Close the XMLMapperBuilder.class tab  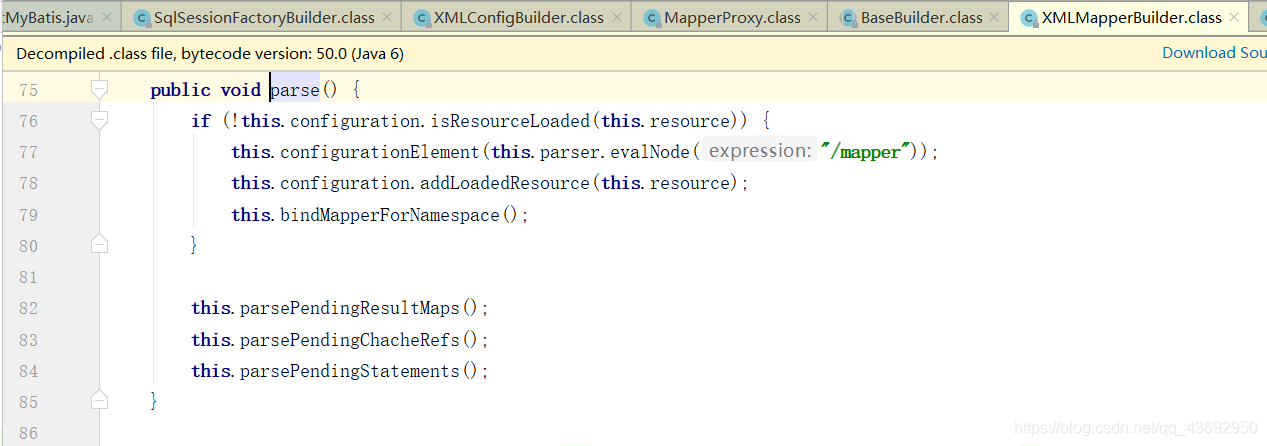(x=1233, y=18)
